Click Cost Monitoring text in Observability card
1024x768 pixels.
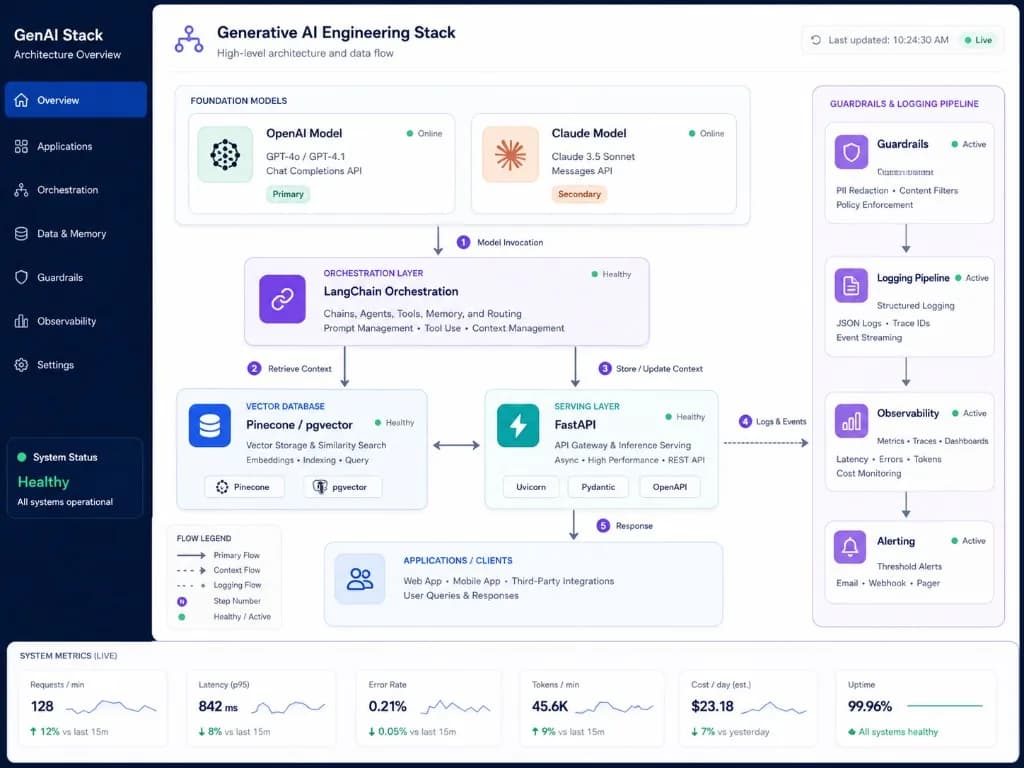(x=869, y=473)
